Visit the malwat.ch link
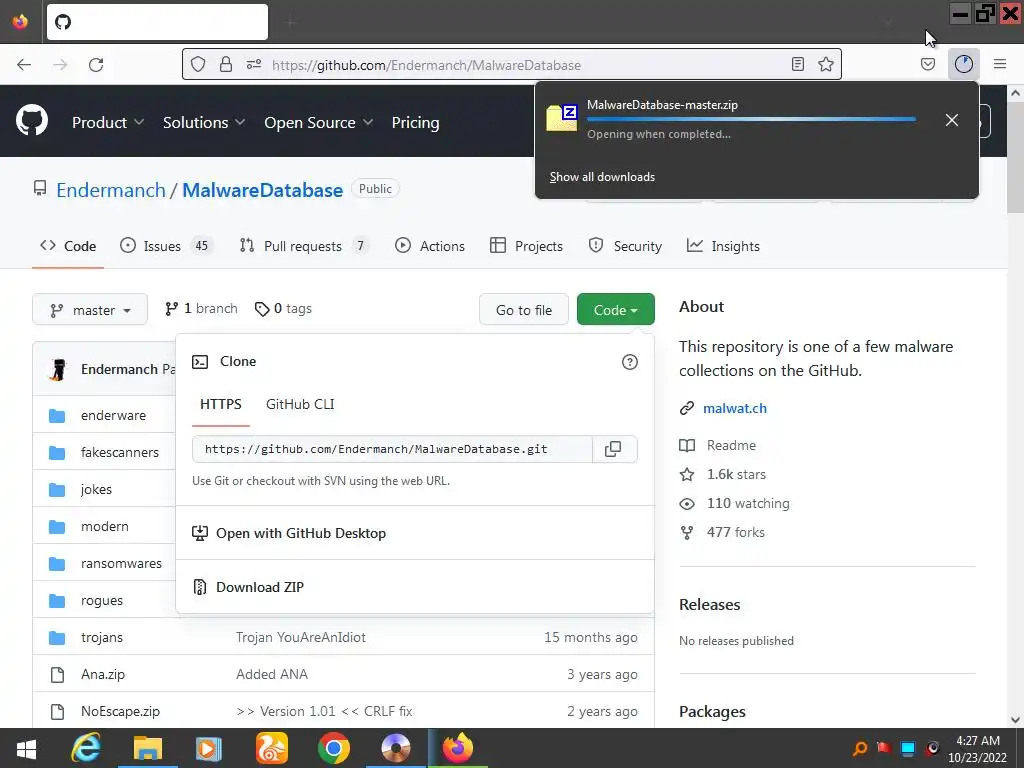Viewport: 1024px width, 768px height. point(735,408)
